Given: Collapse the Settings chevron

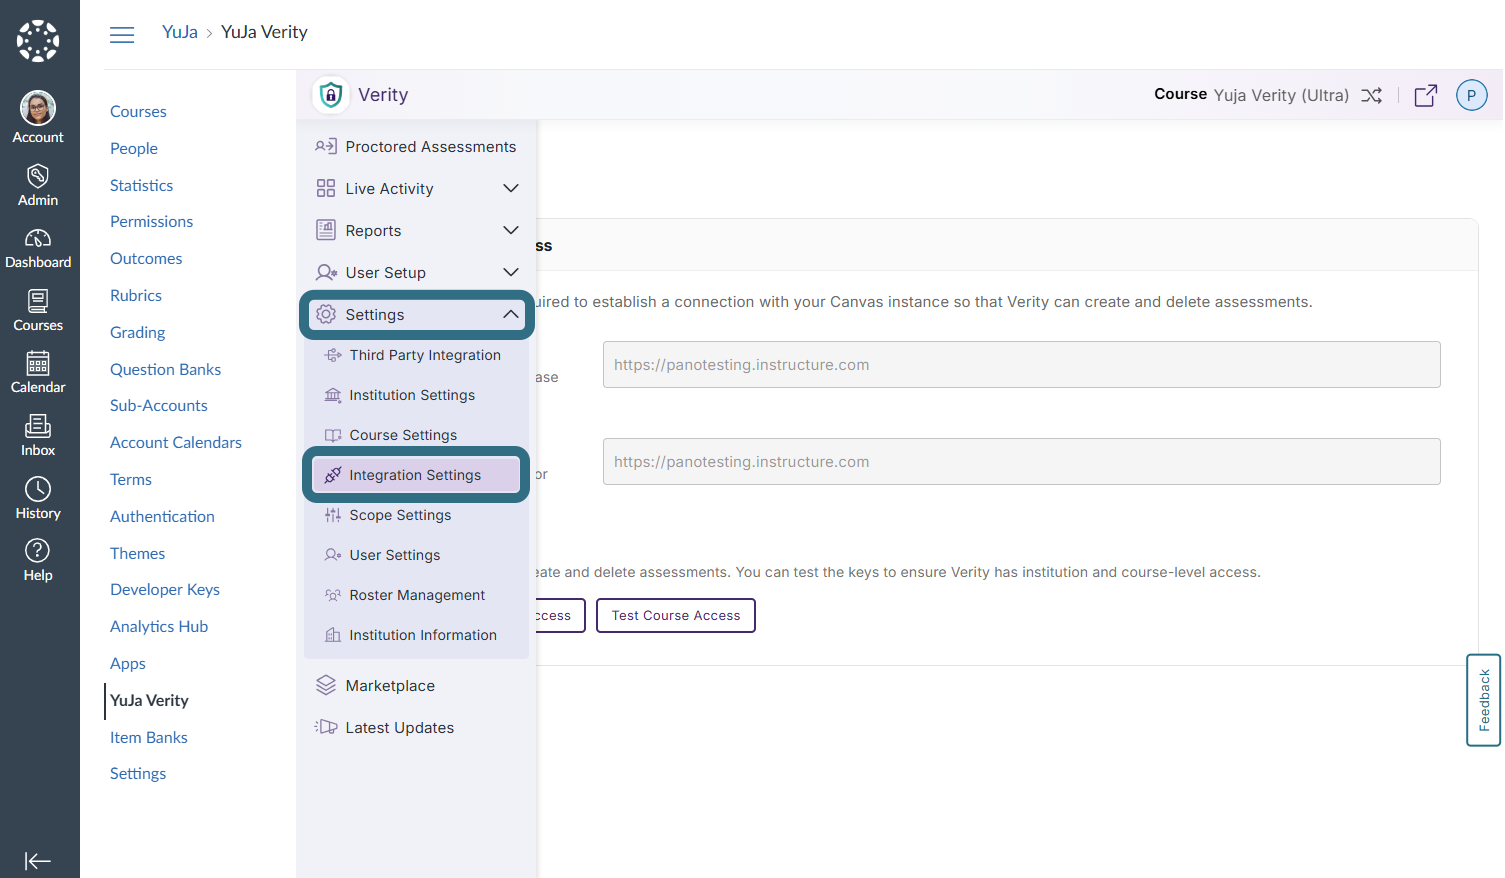Looking at the screenshot, I should (x=511, y=314).
